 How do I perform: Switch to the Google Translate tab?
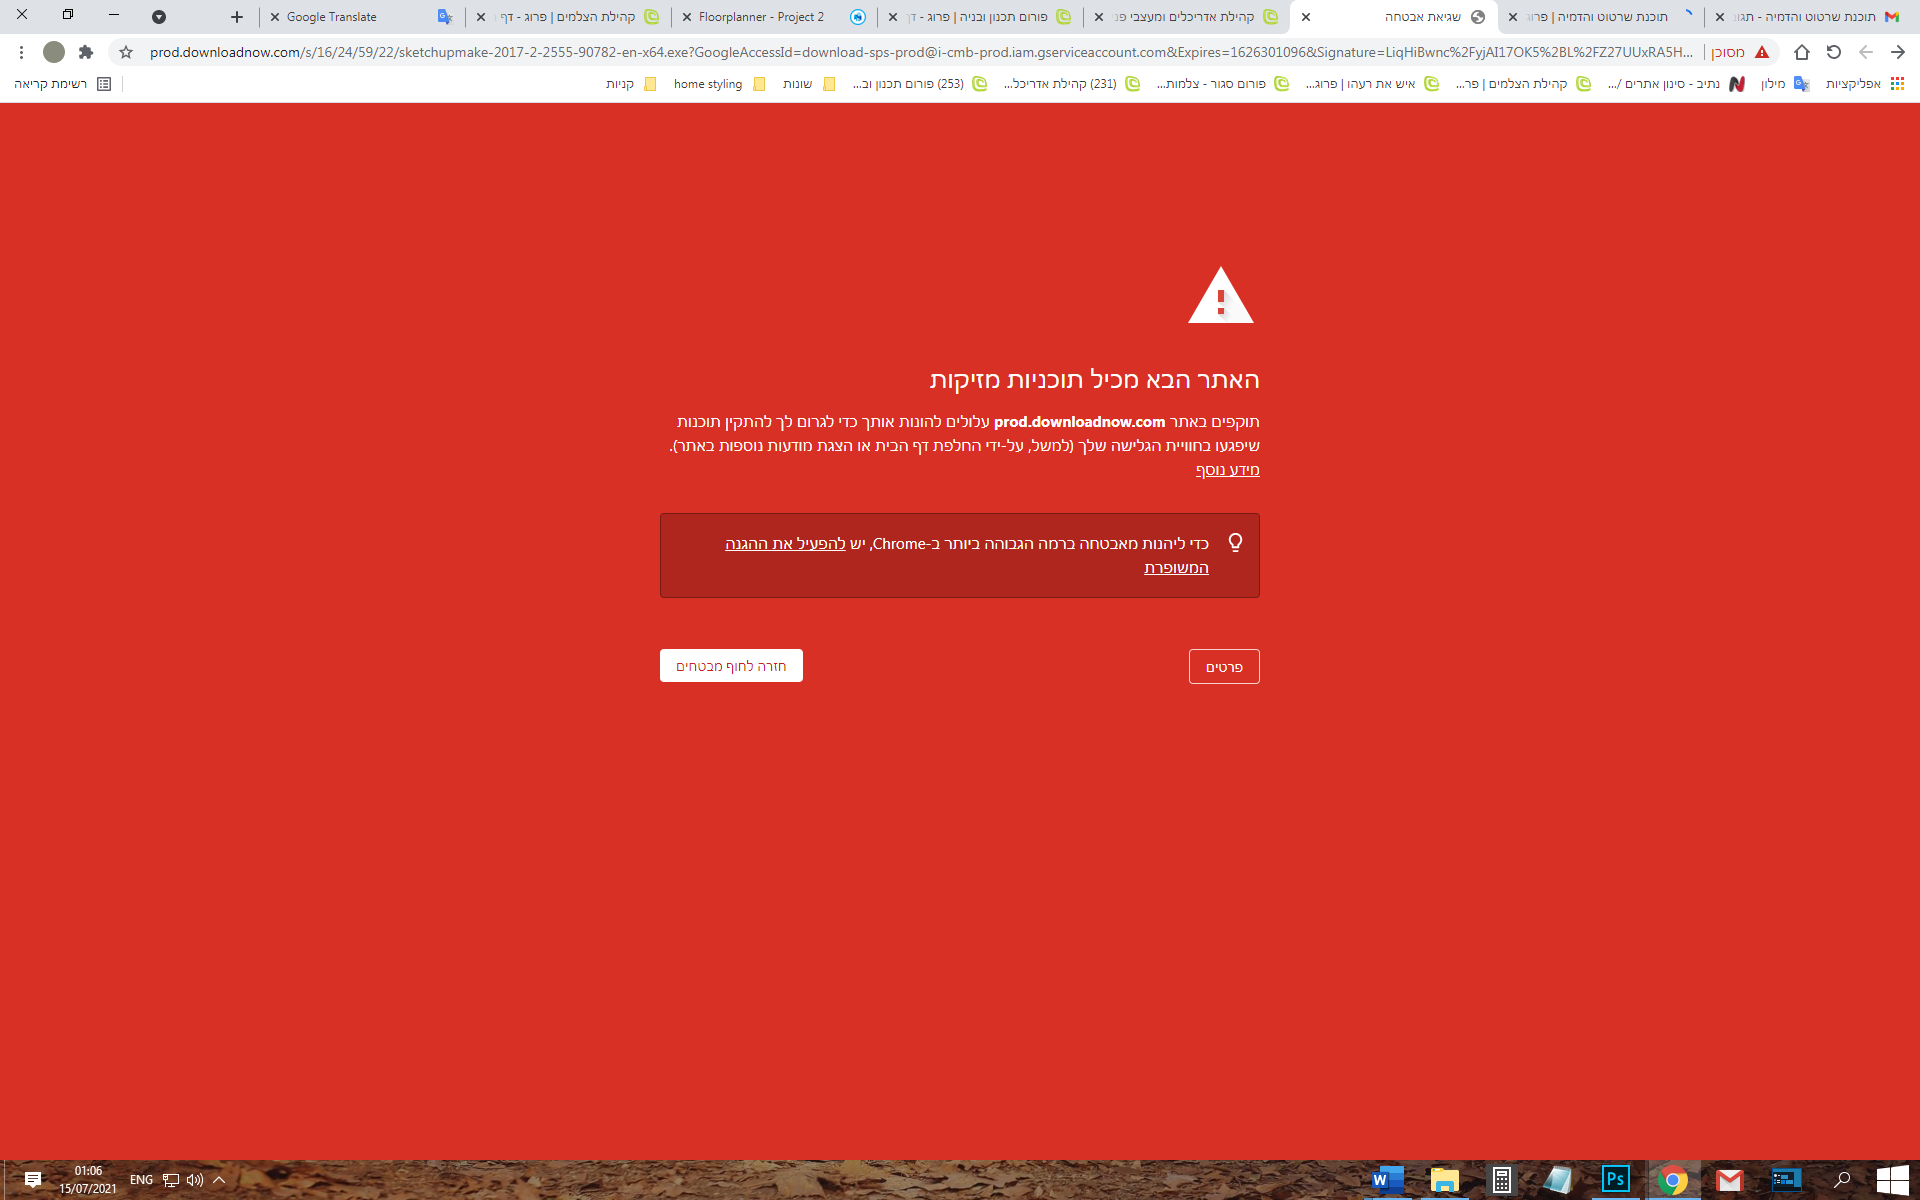tap(360, 17)
